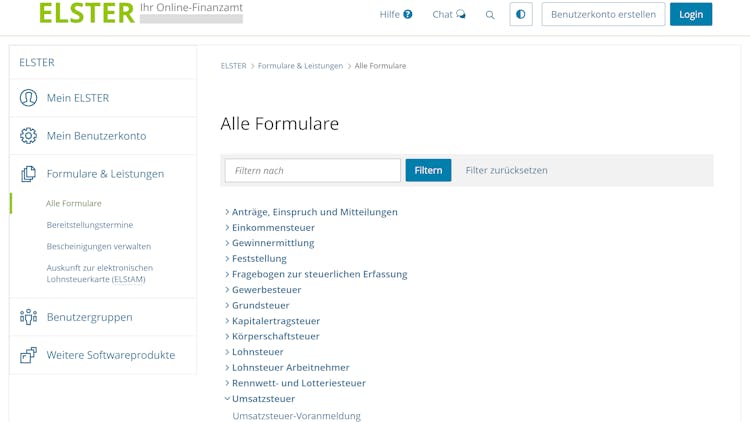Open the Hilfe question mark icon
Viewport: 750px width, 422px height.
click(x=408, y=14)
